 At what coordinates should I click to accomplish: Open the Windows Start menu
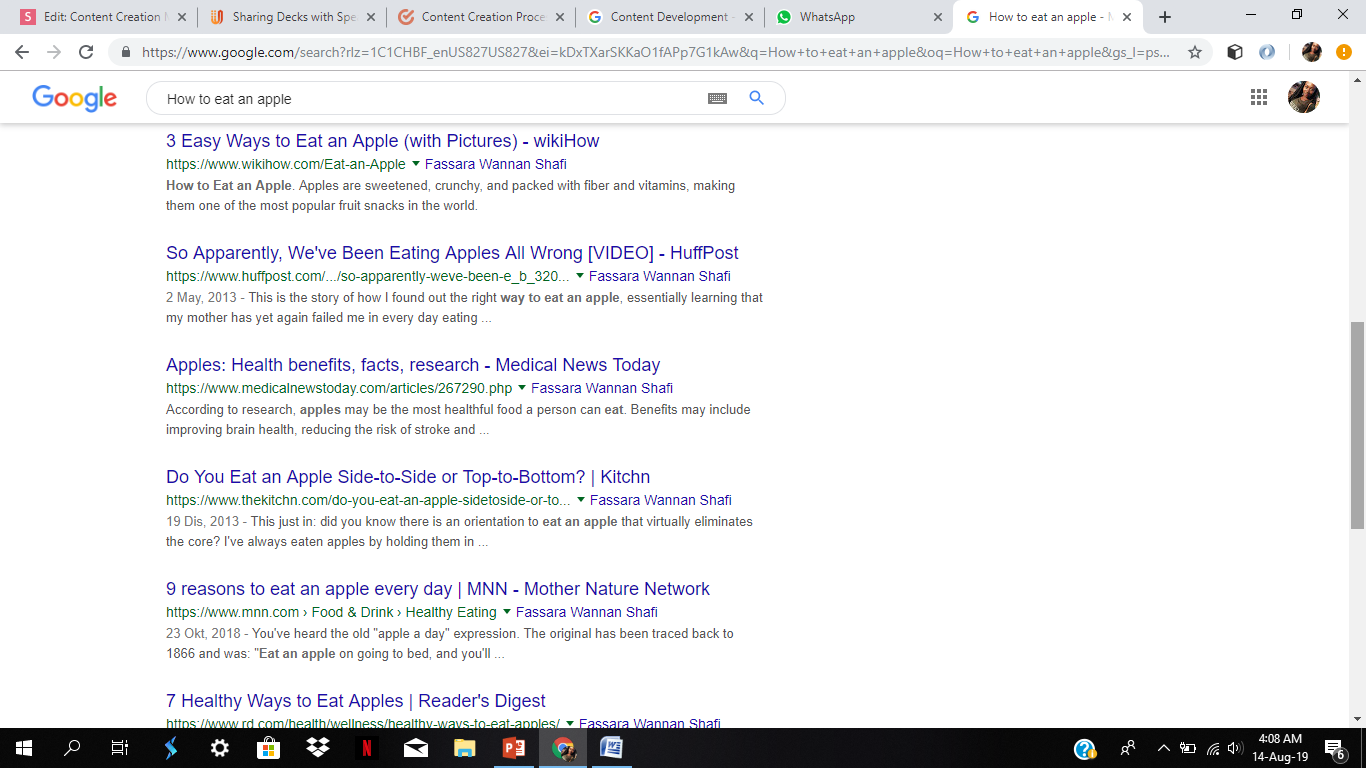(x=24, y=748)
